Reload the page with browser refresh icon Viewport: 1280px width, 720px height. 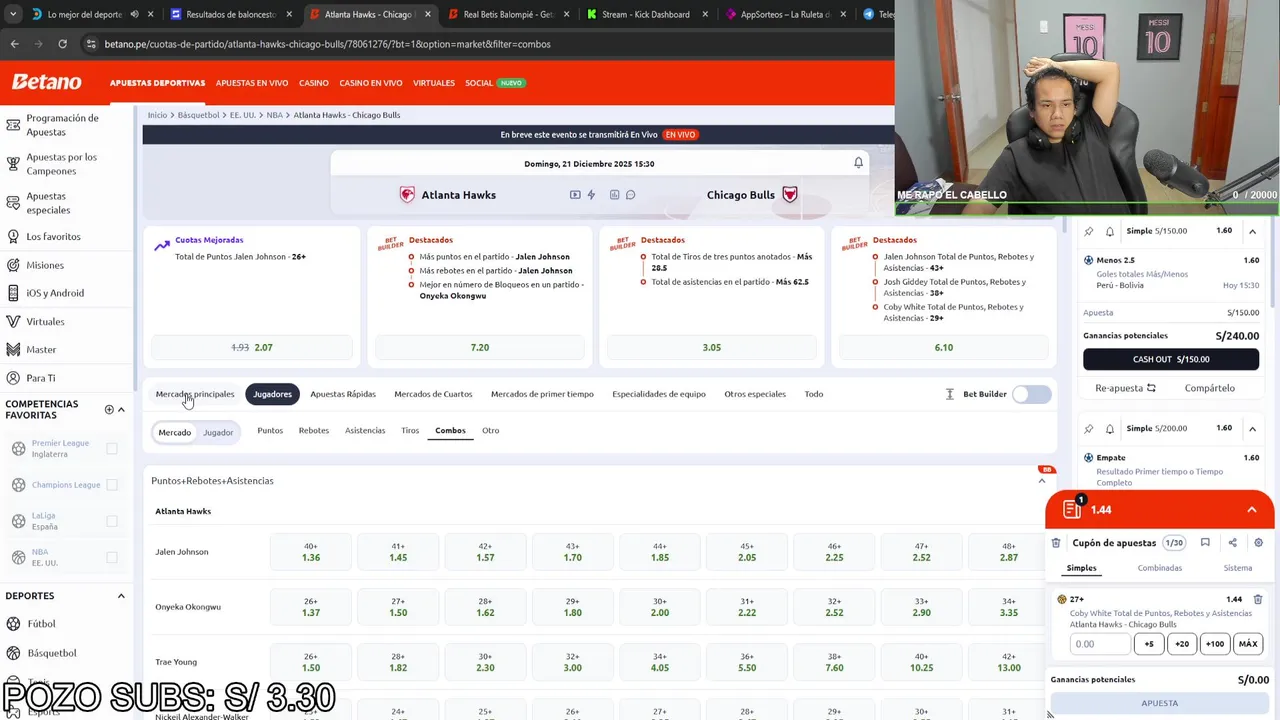coord(62,44)
